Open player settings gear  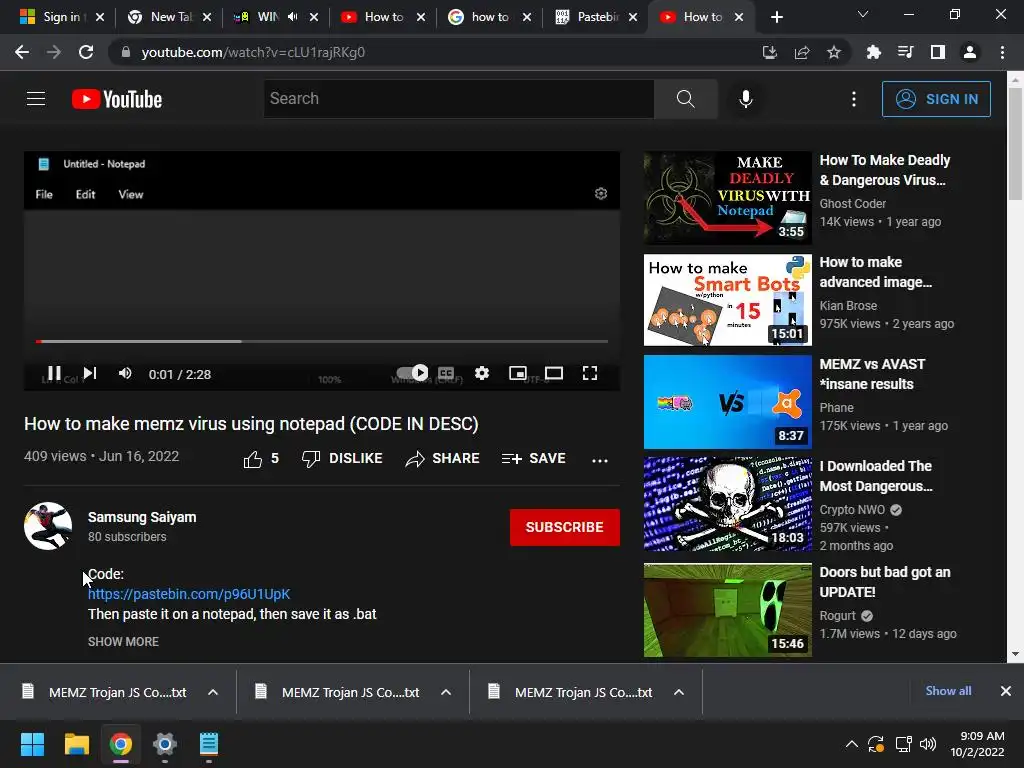point(482,373)
